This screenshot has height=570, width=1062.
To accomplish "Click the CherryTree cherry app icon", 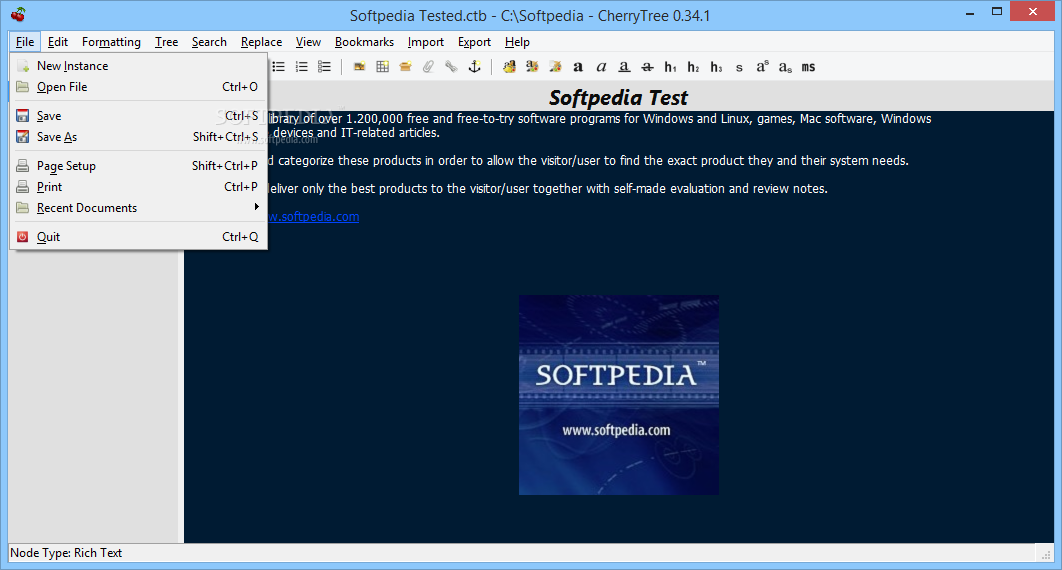I will [18, 14].
